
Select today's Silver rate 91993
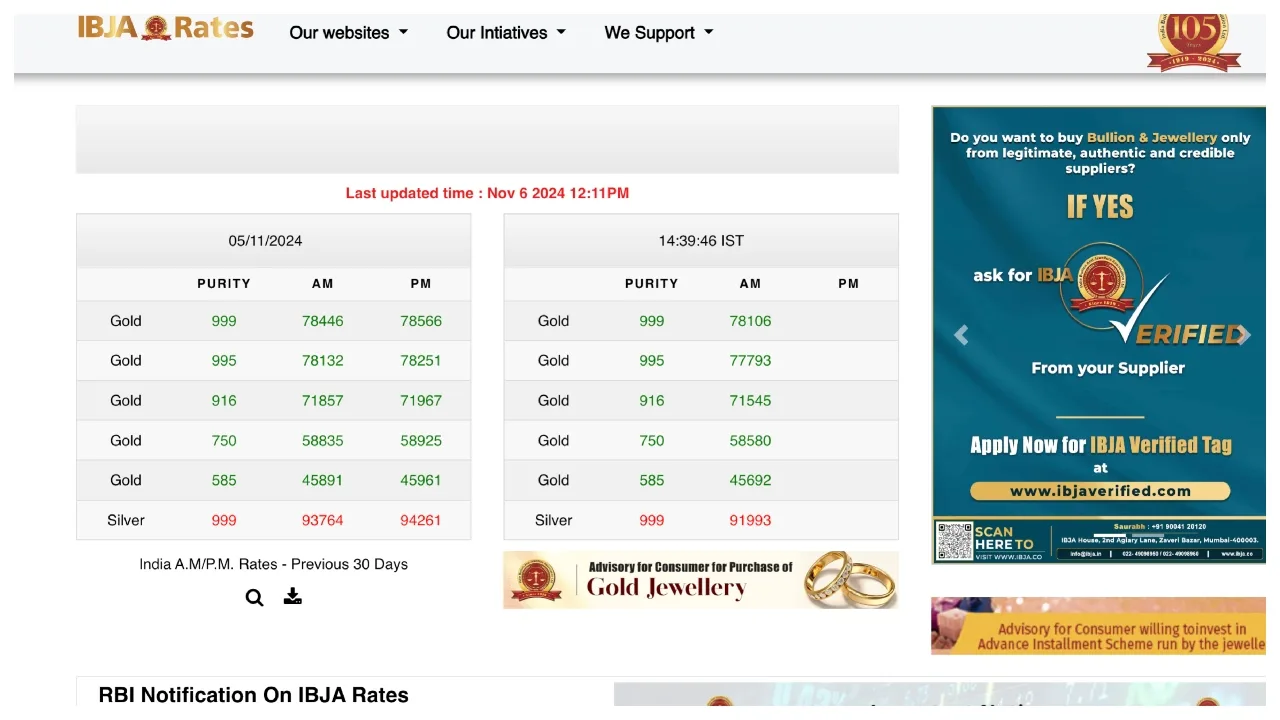pos(751,521)
